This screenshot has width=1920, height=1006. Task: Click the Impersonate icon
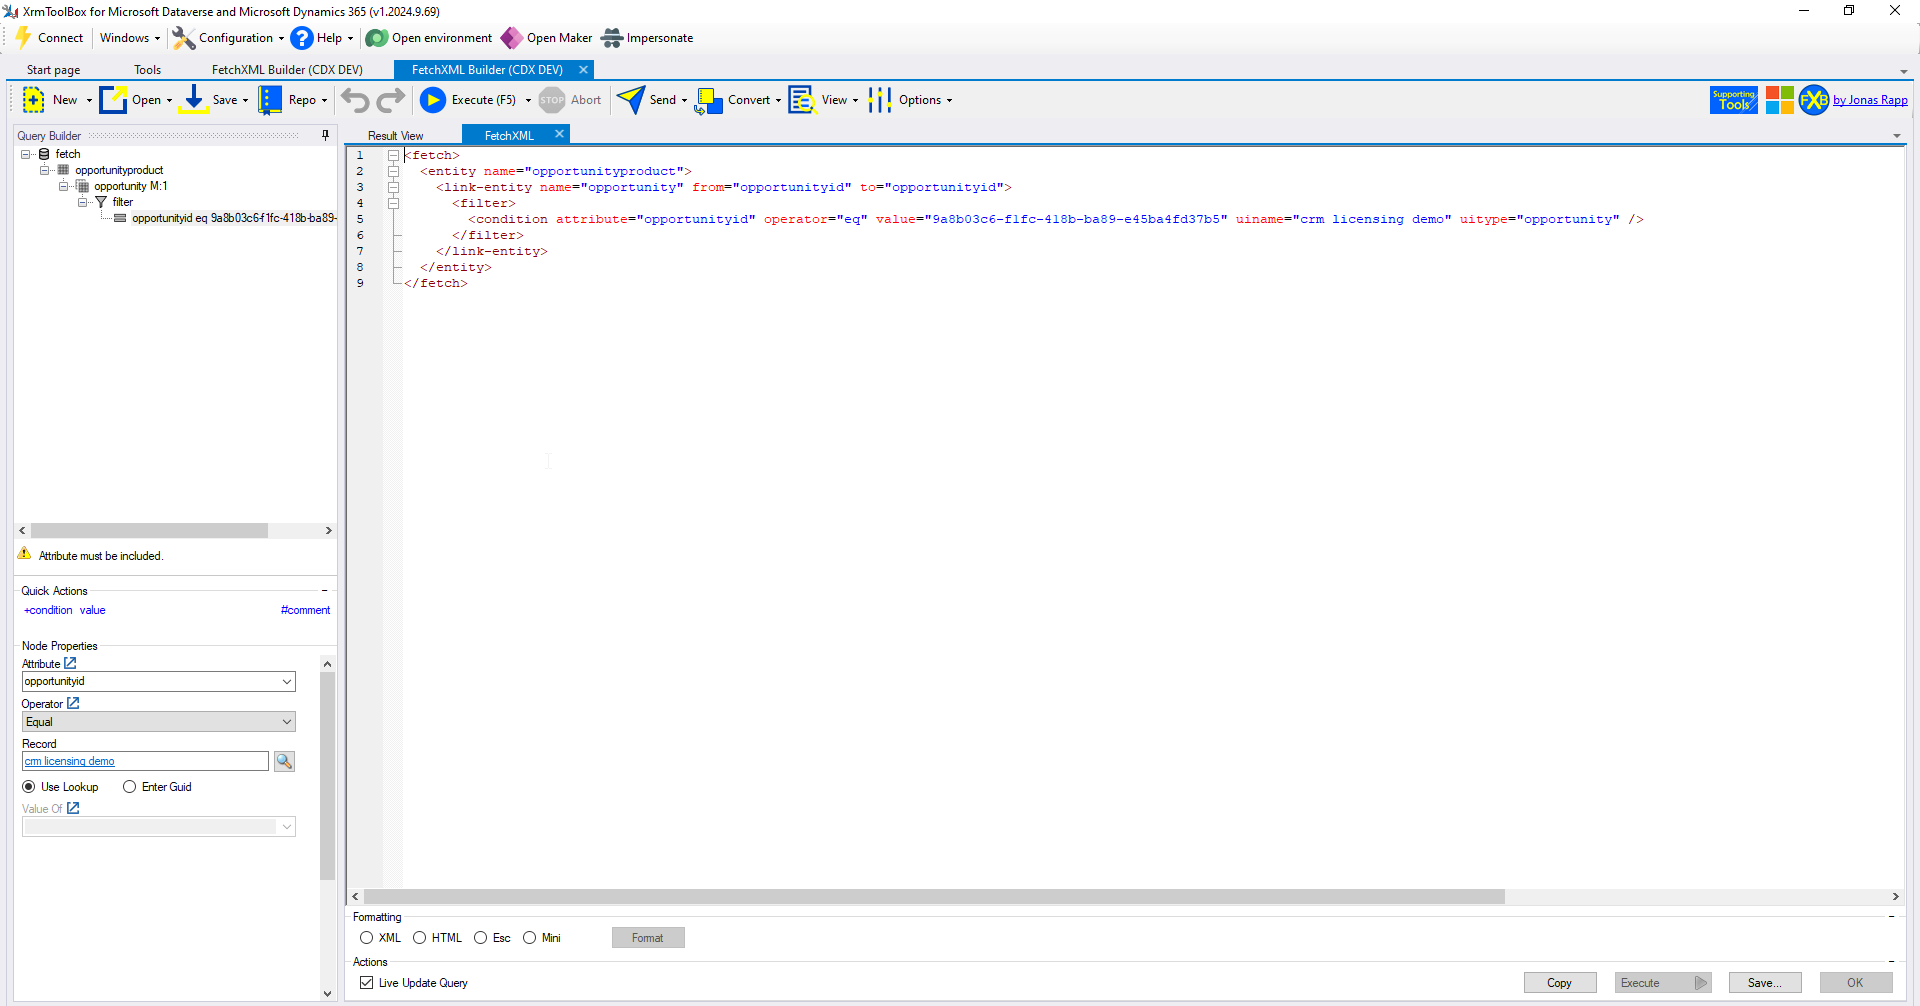pos(612,38)
